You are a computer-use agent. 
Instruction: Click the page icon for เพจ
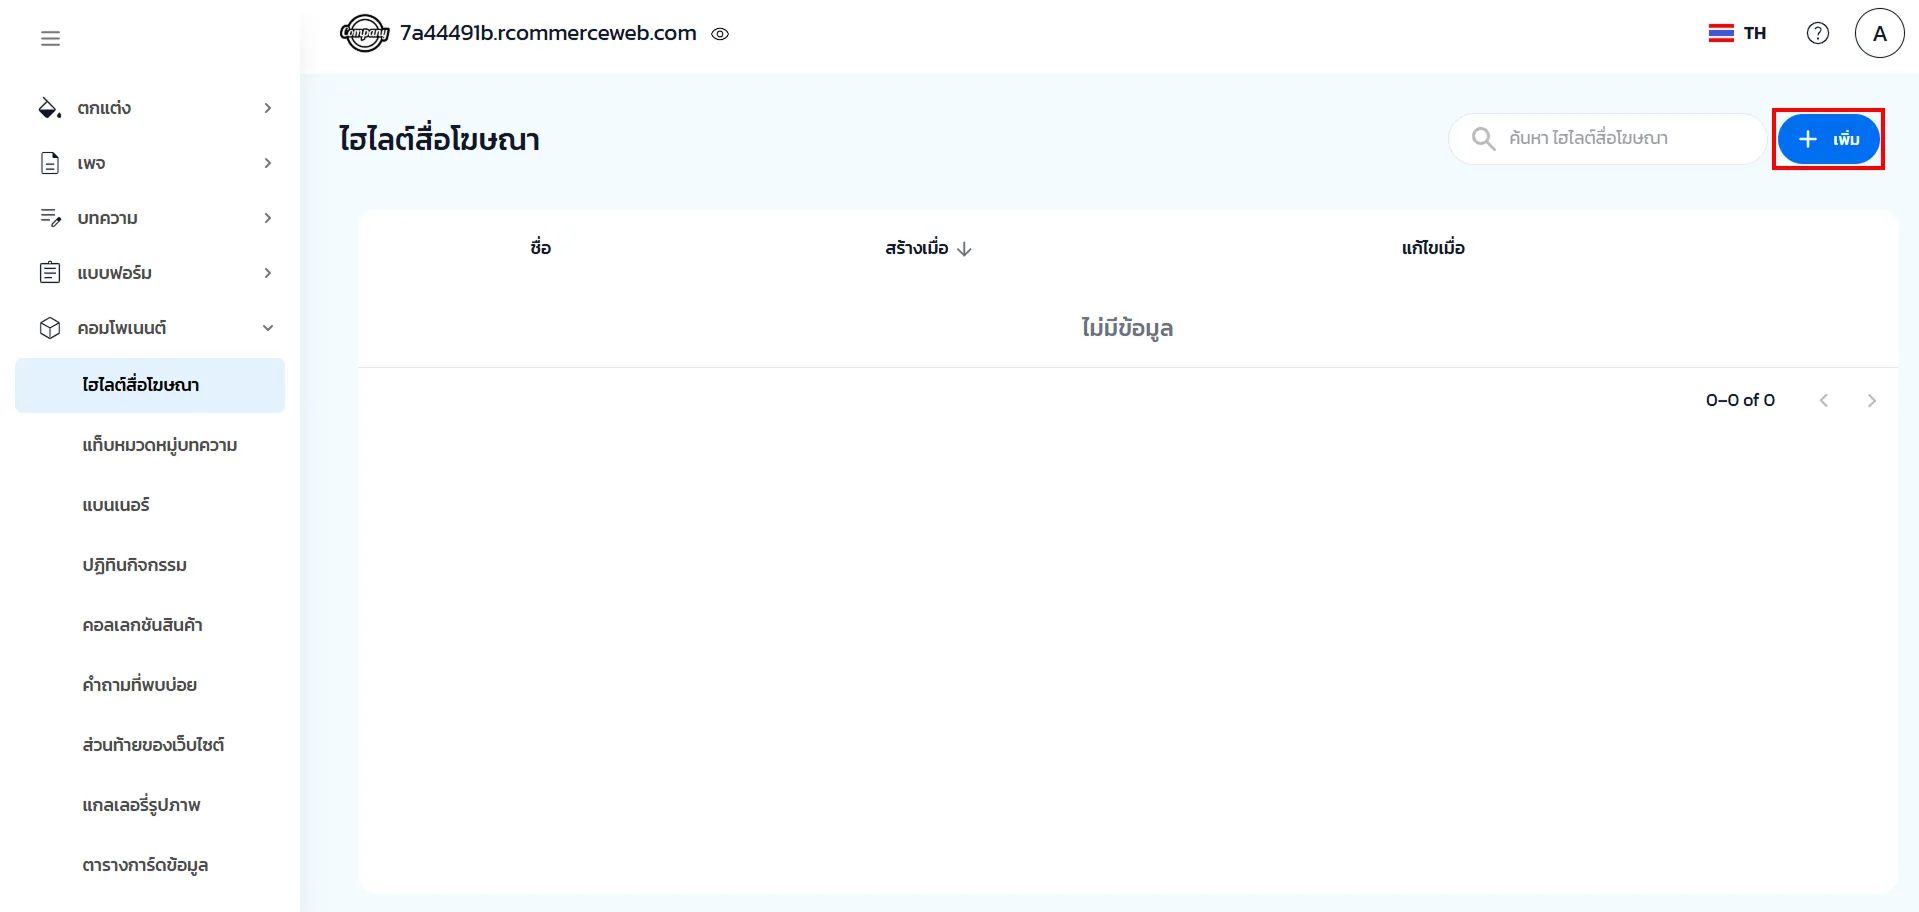tap(50, 163)
